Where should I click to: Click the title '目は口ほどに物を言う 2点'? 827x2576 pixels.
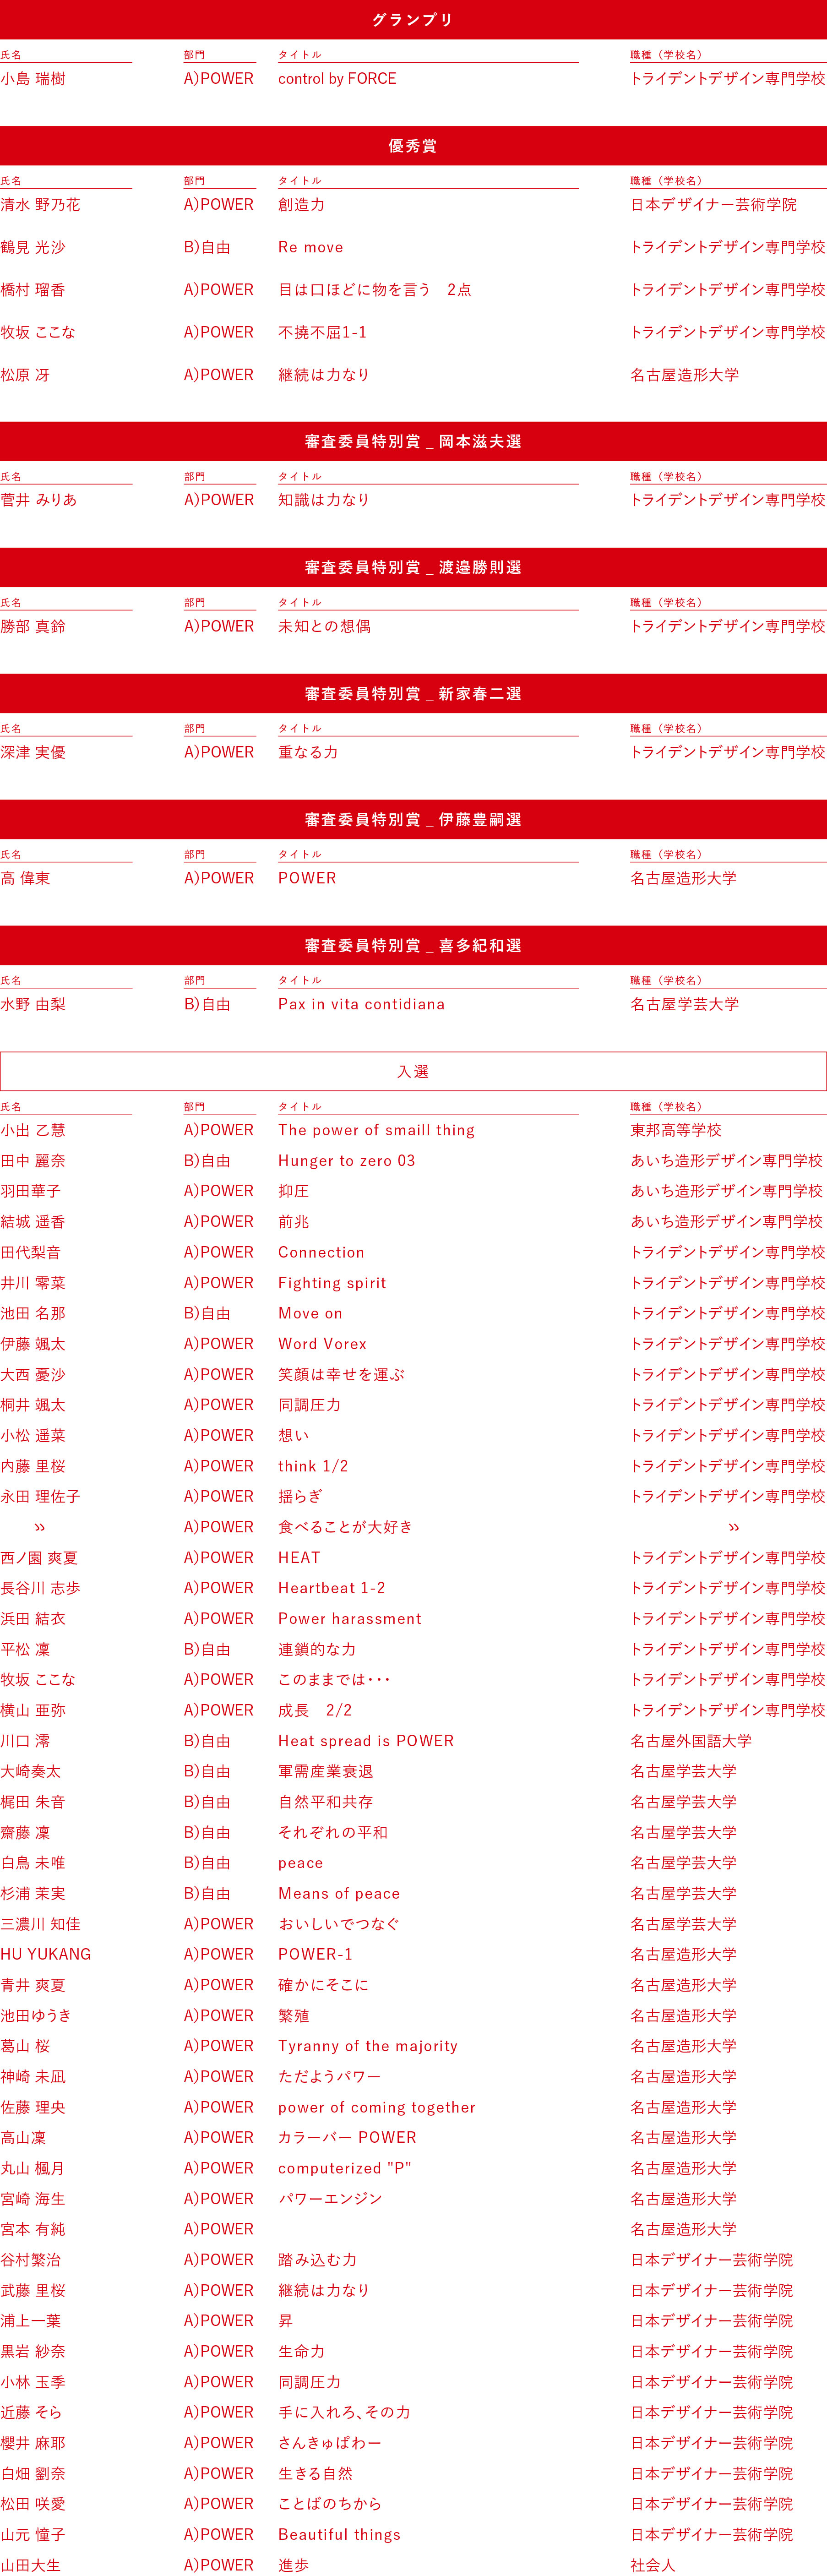pyautogui.click(x=375, y=290)
